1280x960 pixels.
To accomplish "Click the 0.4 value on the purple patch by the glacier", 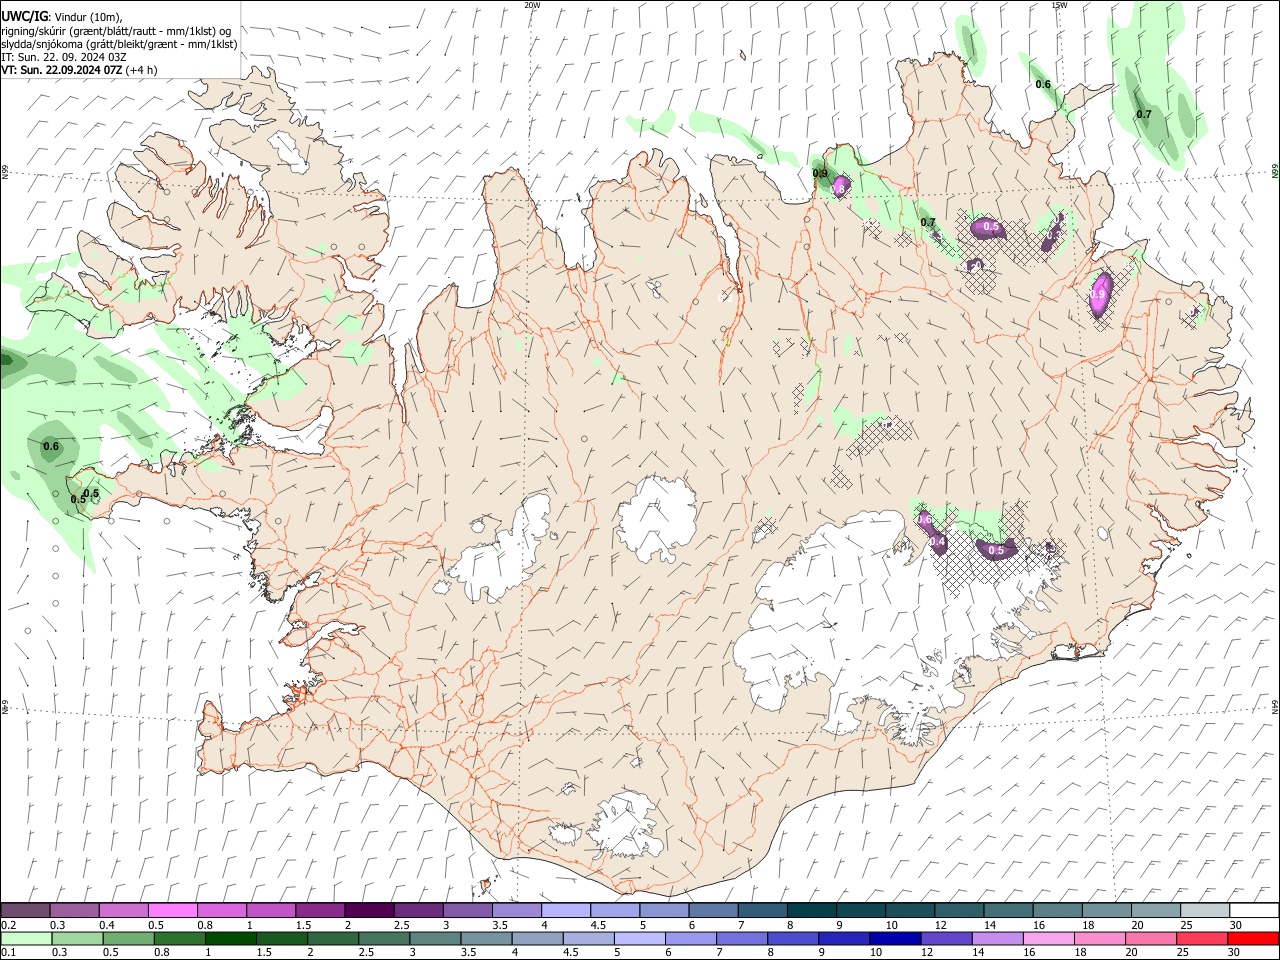I will coord(937,542).
